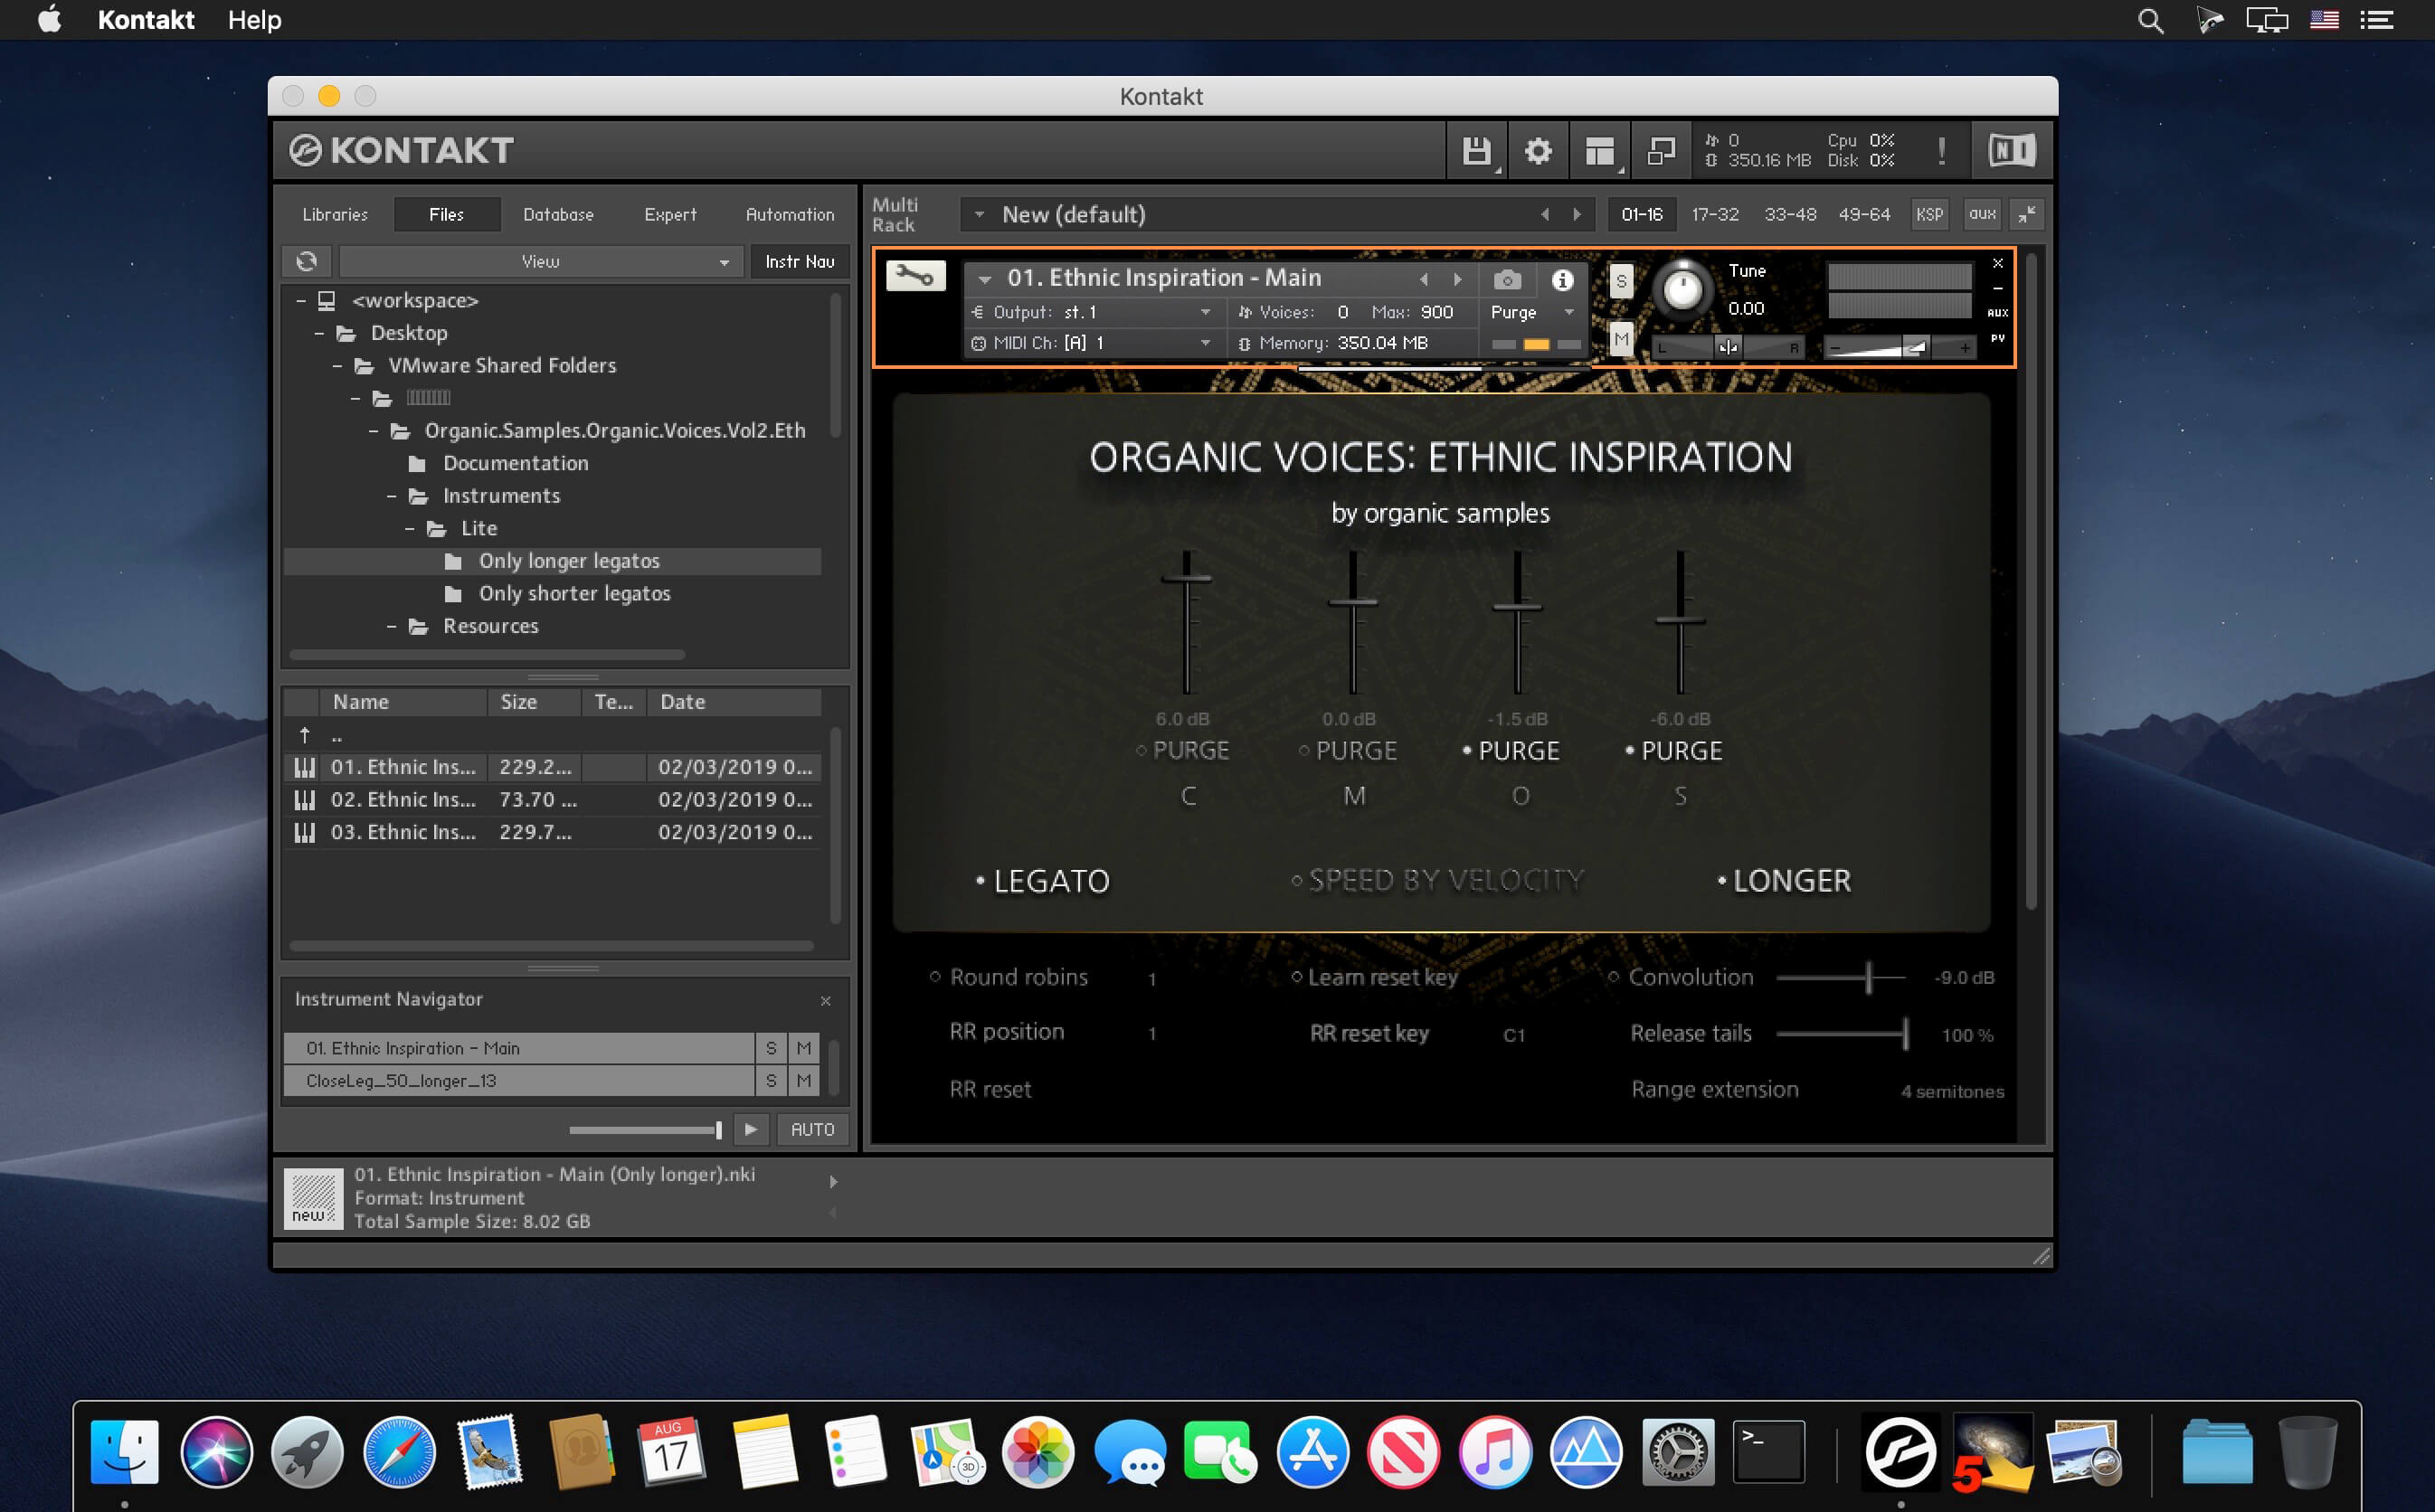Viewport: 2435px width, 1512px height.
Task: Toggle the LEGATO option
Action: pos(1042,880)
